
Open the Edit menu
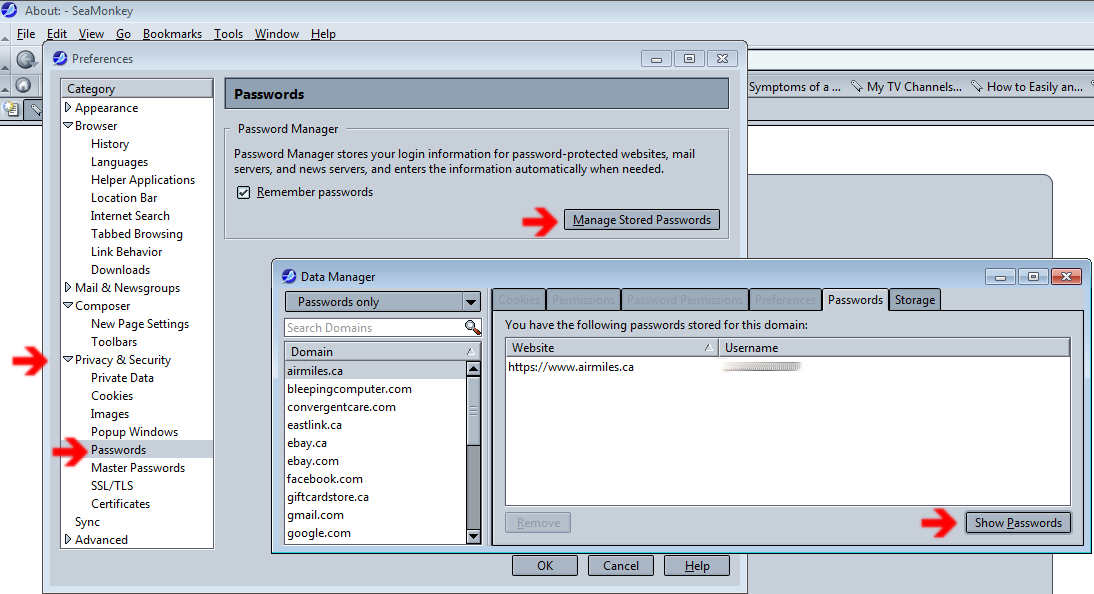(57, 34)
